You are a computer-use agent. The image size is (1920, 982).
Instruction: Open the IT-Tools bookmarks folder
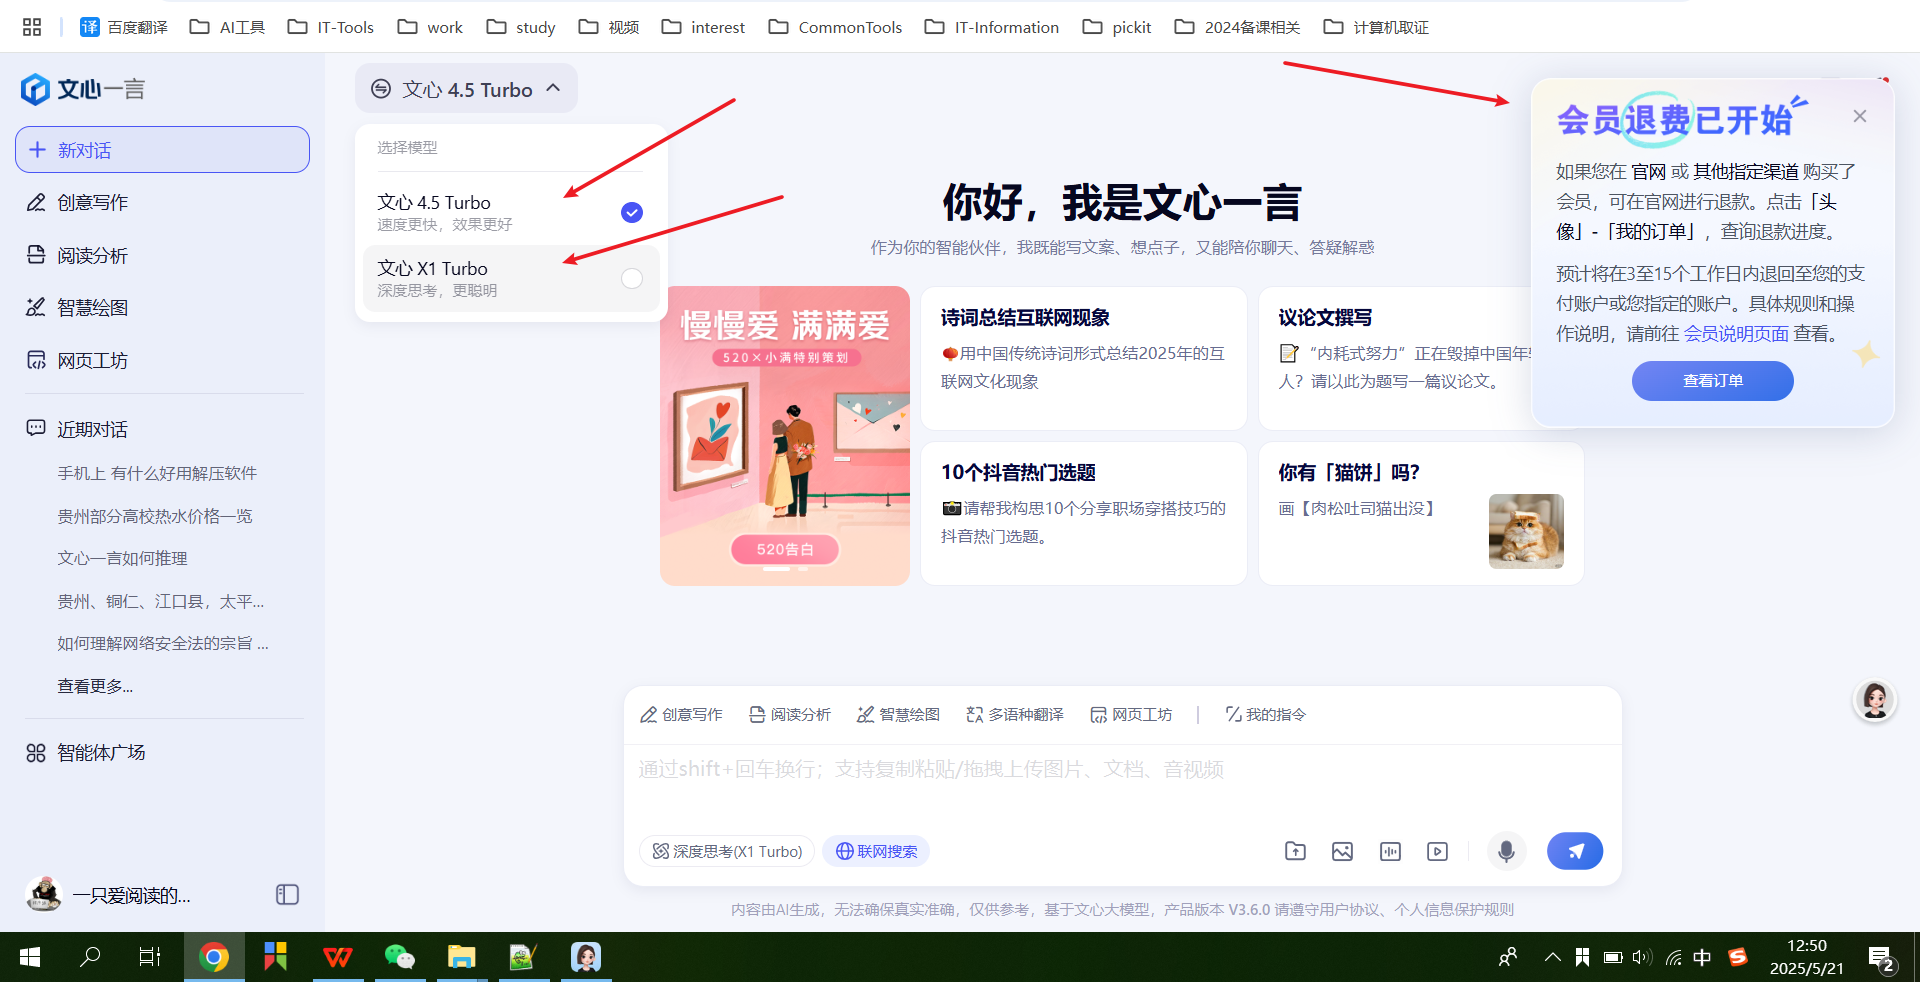(x=331, y=27)
